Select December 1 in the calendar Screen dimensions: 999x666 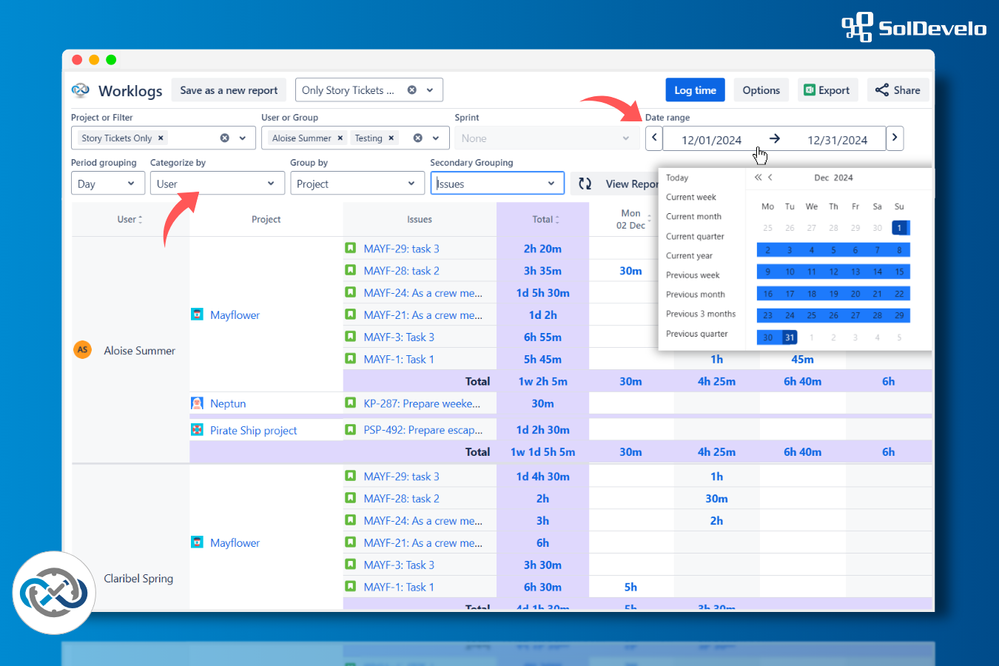coord(899,228)
